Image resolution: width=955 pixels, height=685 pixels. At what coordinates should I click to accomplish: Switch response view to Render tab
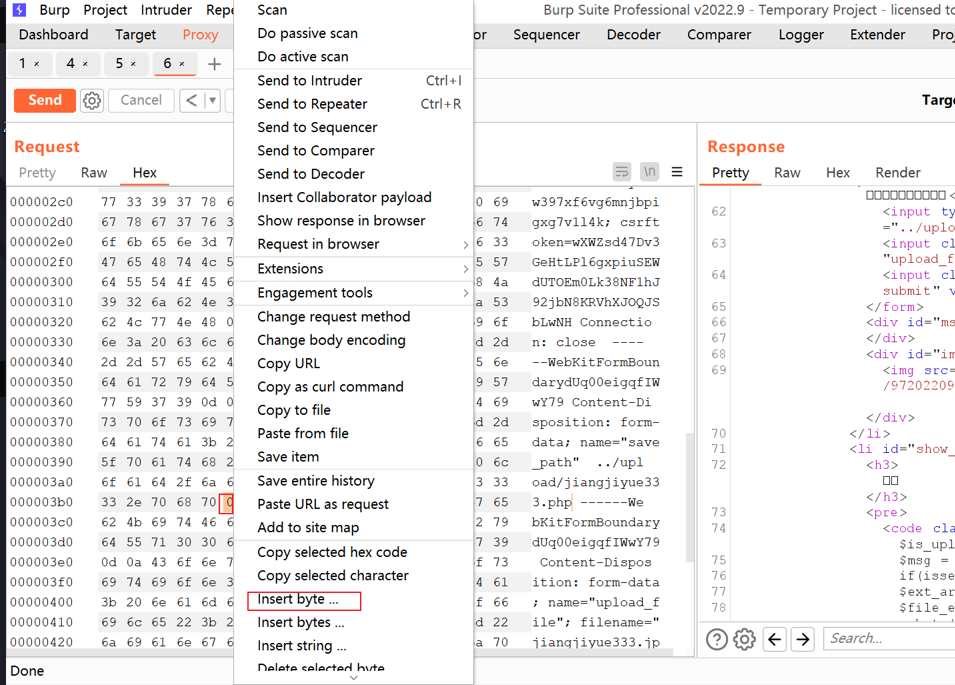(897, 173)
